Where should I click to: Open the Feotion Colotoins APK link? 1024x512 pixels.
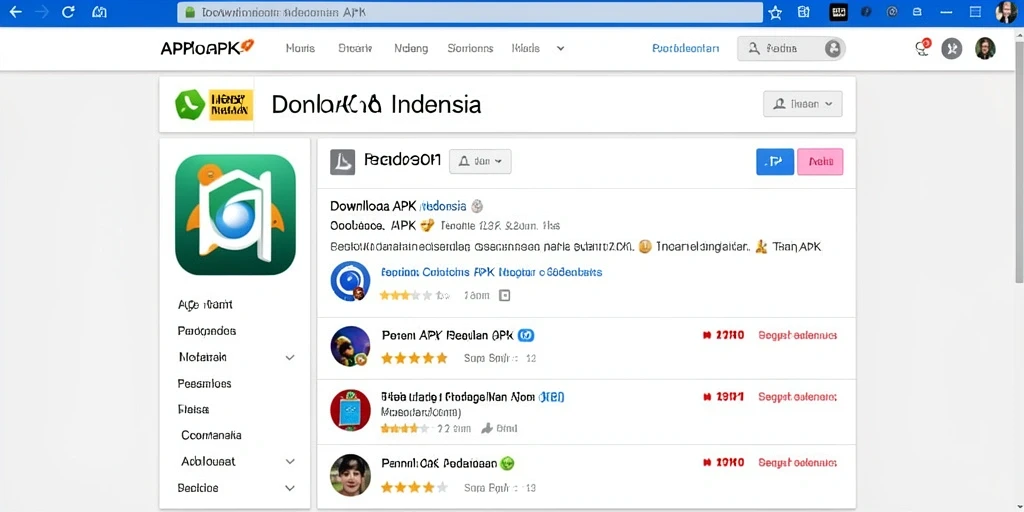[x=491, y=272]
